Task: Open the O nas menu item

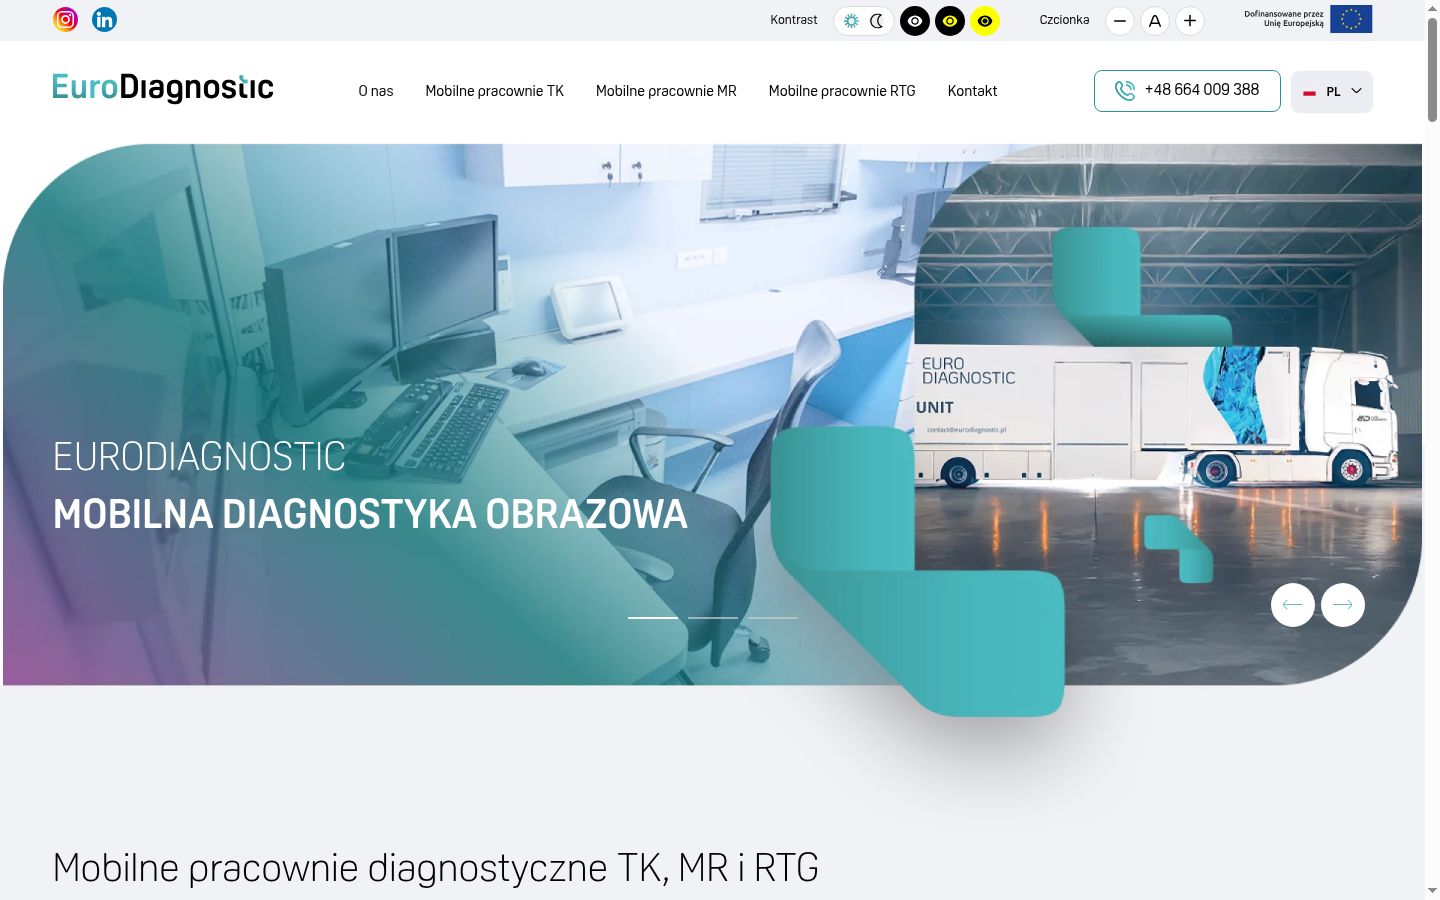Action: click(x=376, y=91)
